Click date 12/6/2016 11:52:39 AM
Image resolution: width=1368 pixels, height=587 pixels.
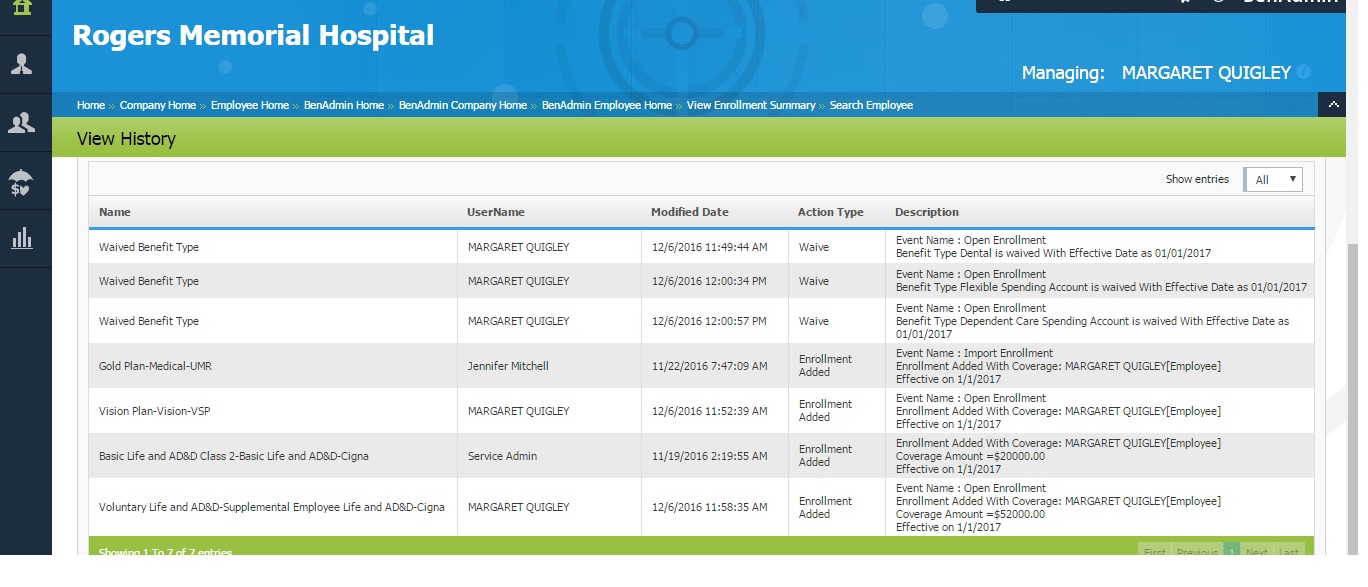(x=710, y=411)
